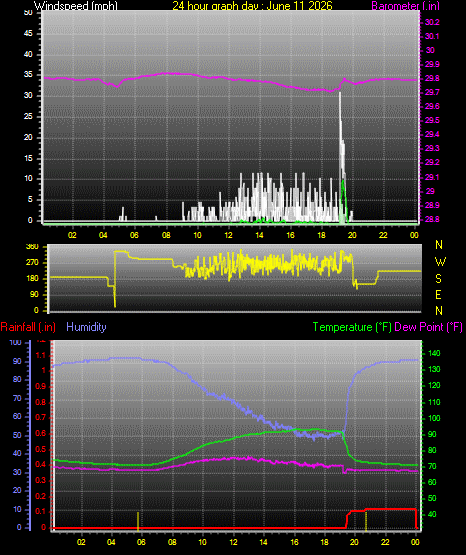Click rainfall axis value 0.7
The width and height of the screenshot is (466, 555).
[x=41, y=418]
